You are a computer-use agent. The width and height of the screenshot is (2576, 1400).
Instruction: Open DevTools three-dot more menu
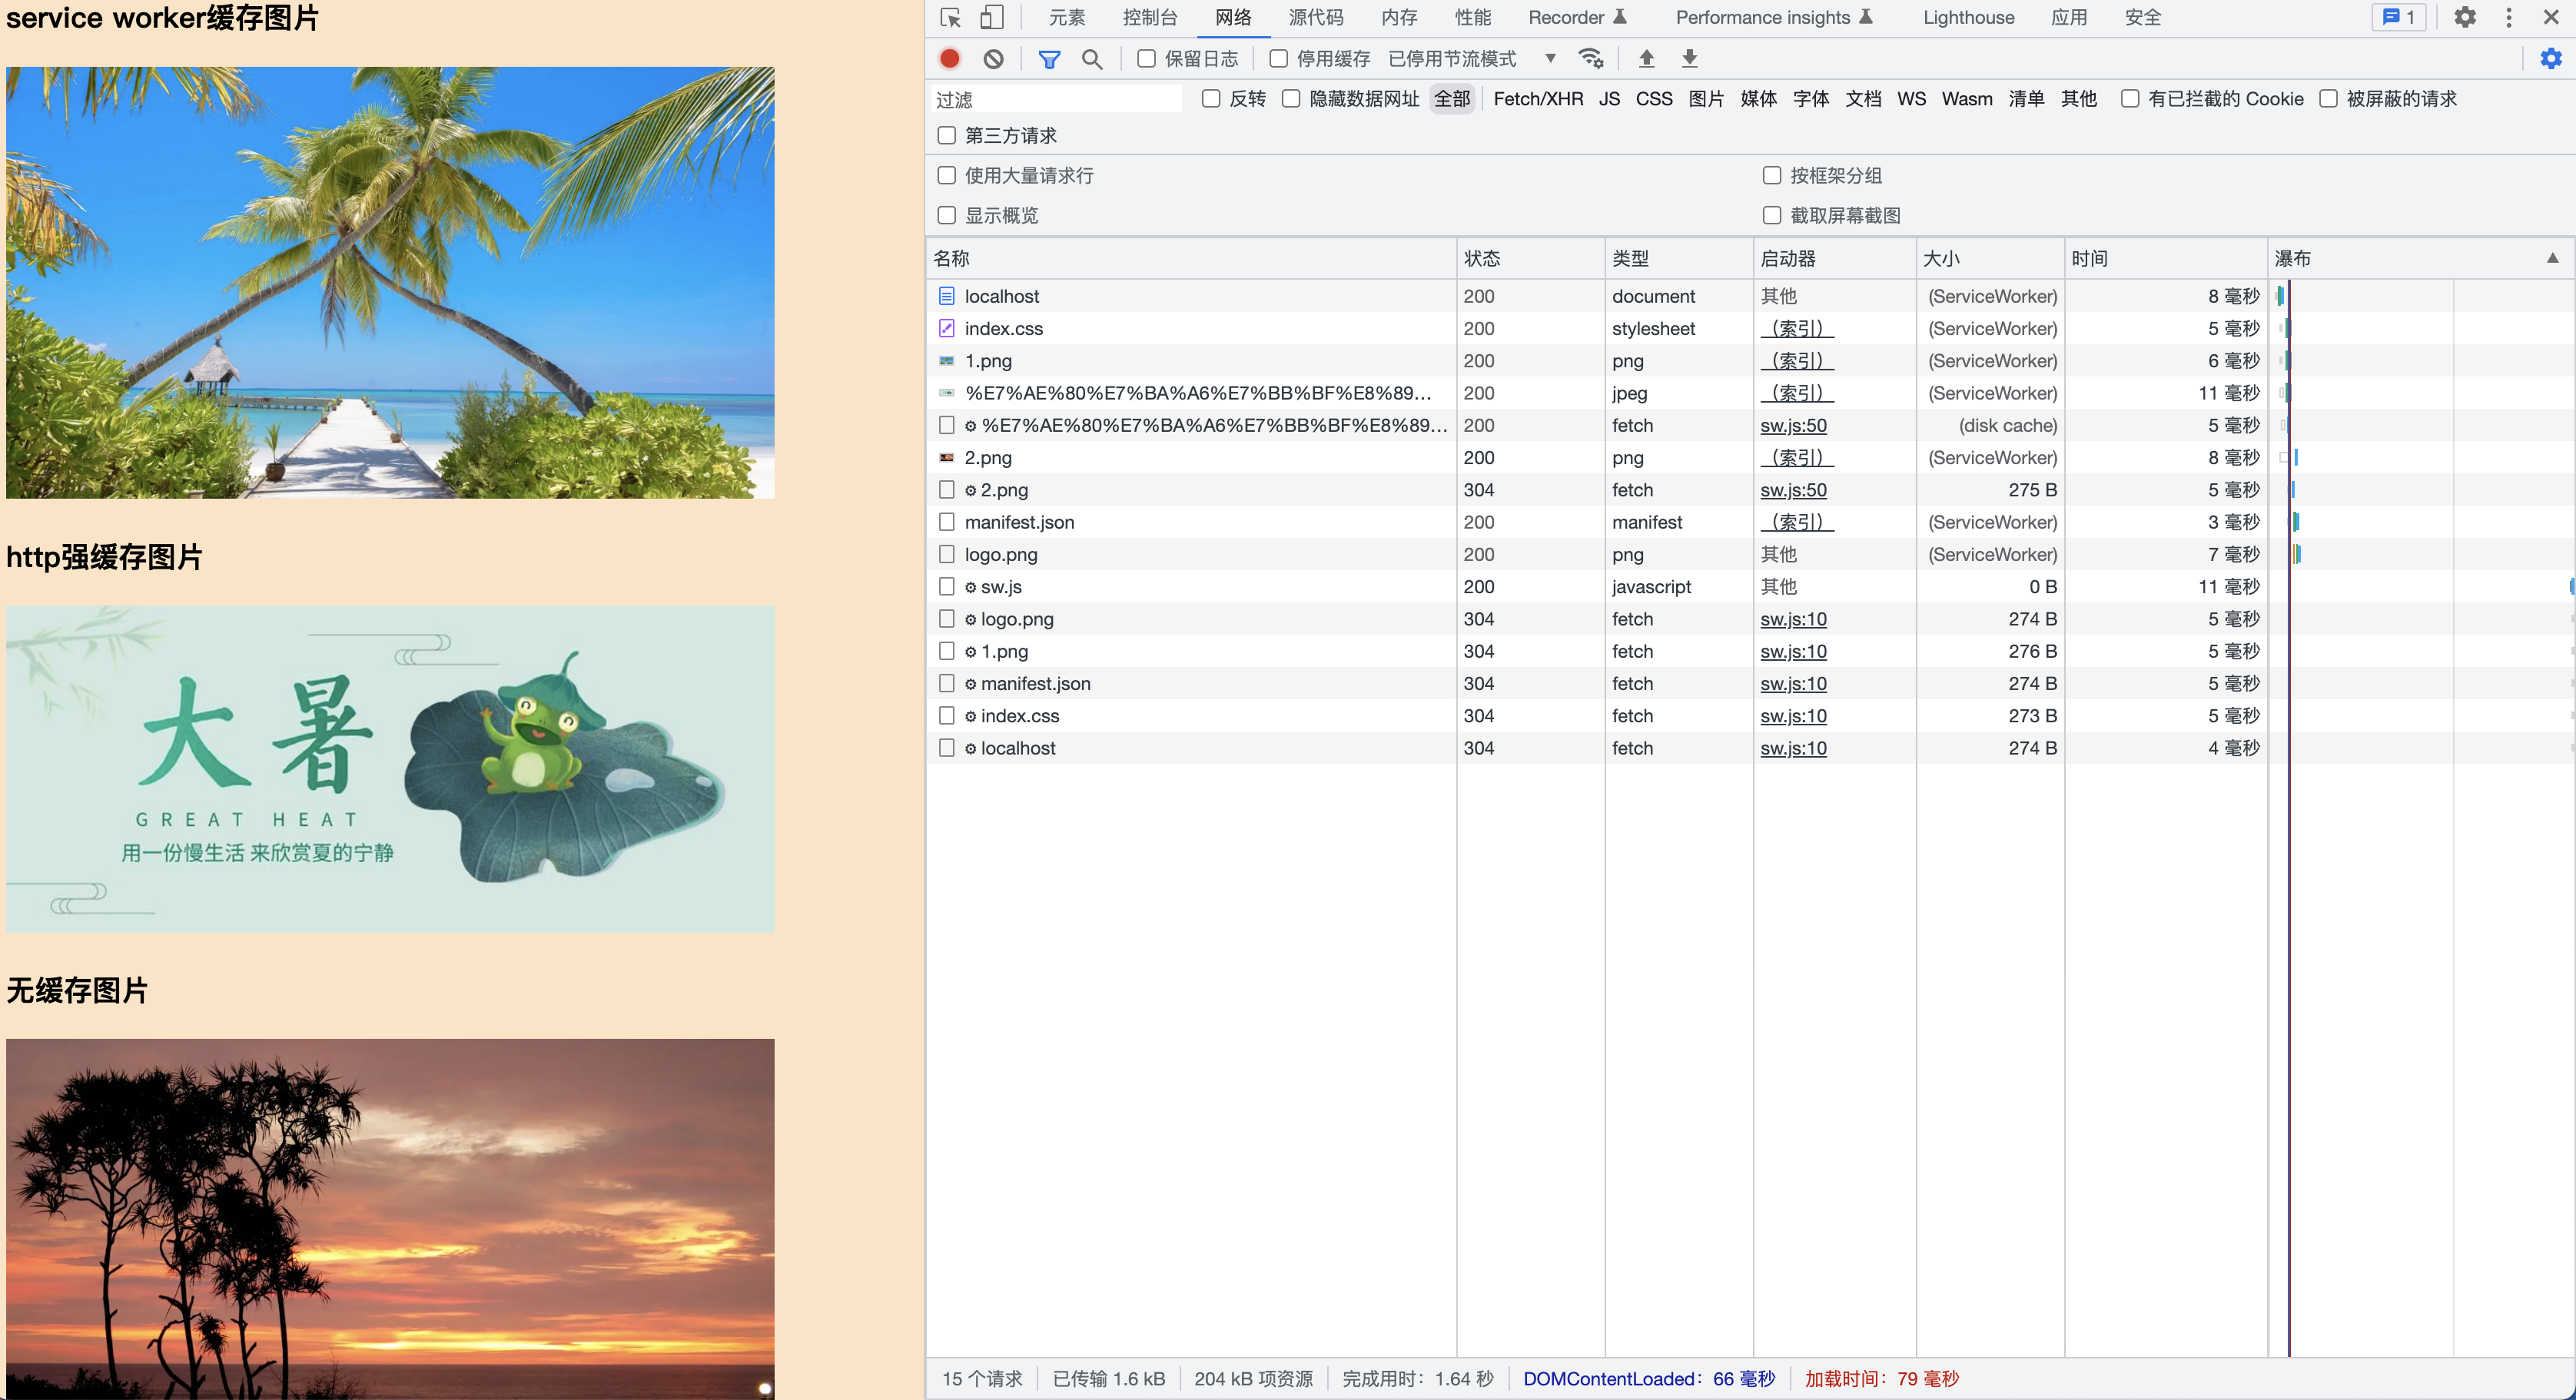(x=2508, y=18)
